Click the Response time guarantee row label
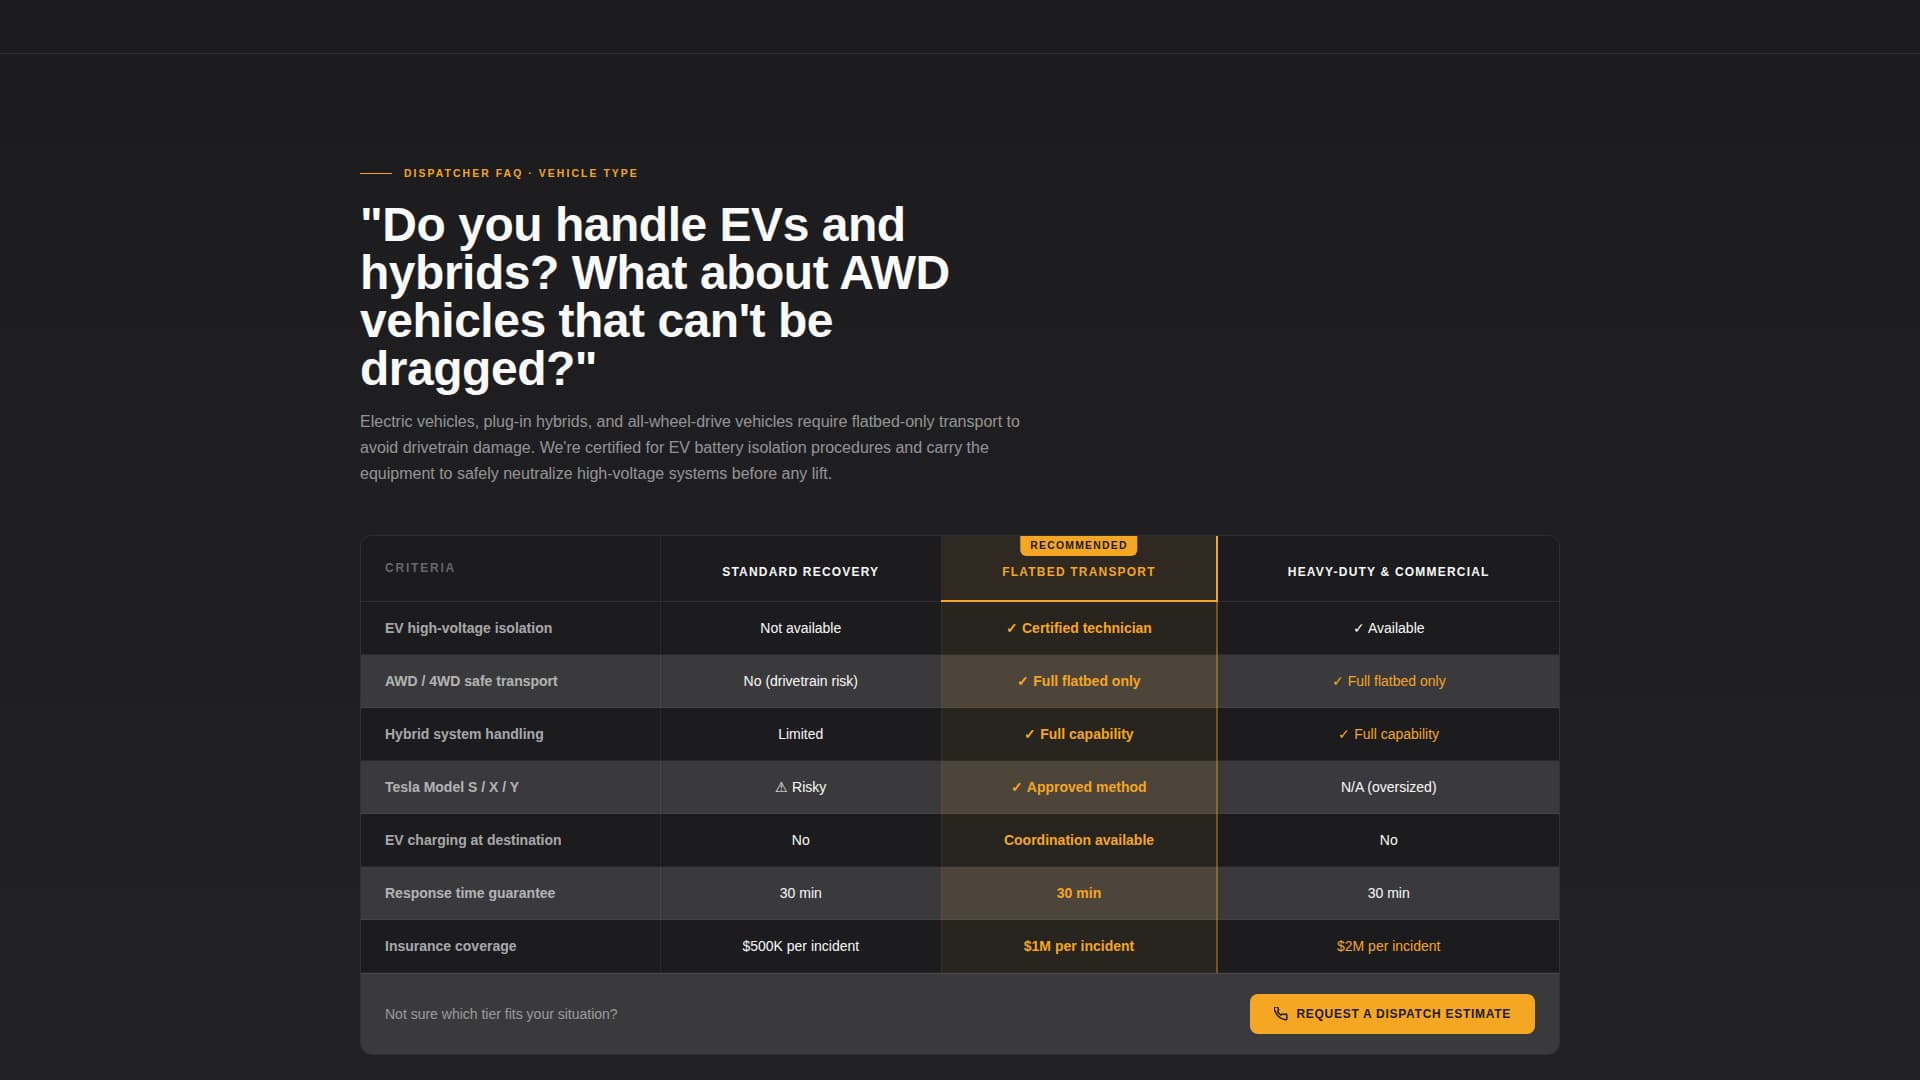The height and width of the screenshot is (1080, 1920). tap(469, 893)
